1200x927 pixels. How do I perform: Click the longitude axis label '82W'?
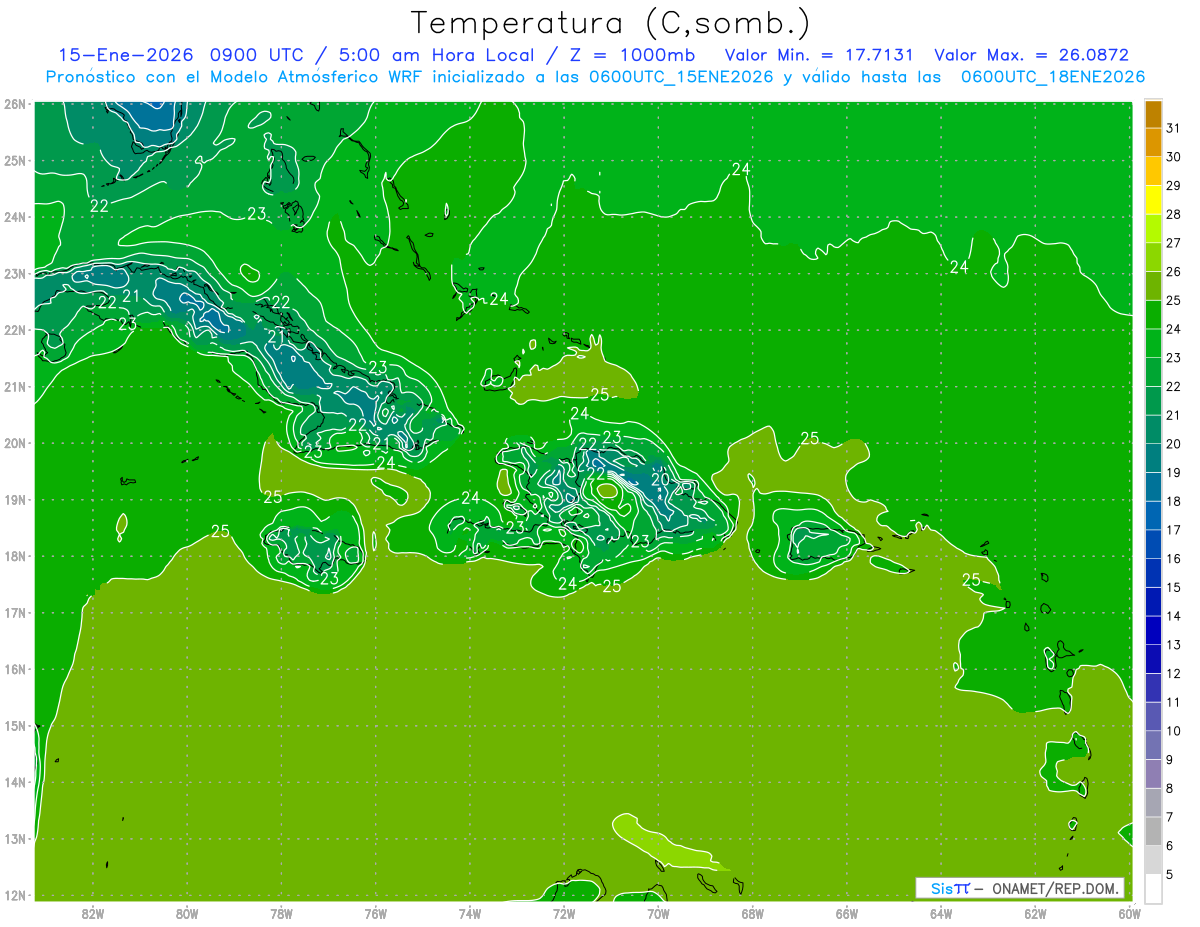93,913
